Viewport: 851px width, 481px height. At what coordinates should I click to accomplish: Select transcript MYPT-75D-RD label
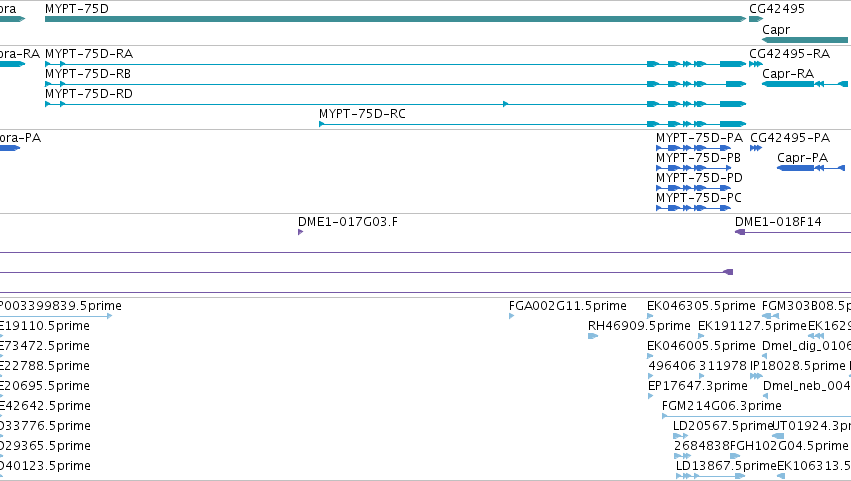[89, 94]
